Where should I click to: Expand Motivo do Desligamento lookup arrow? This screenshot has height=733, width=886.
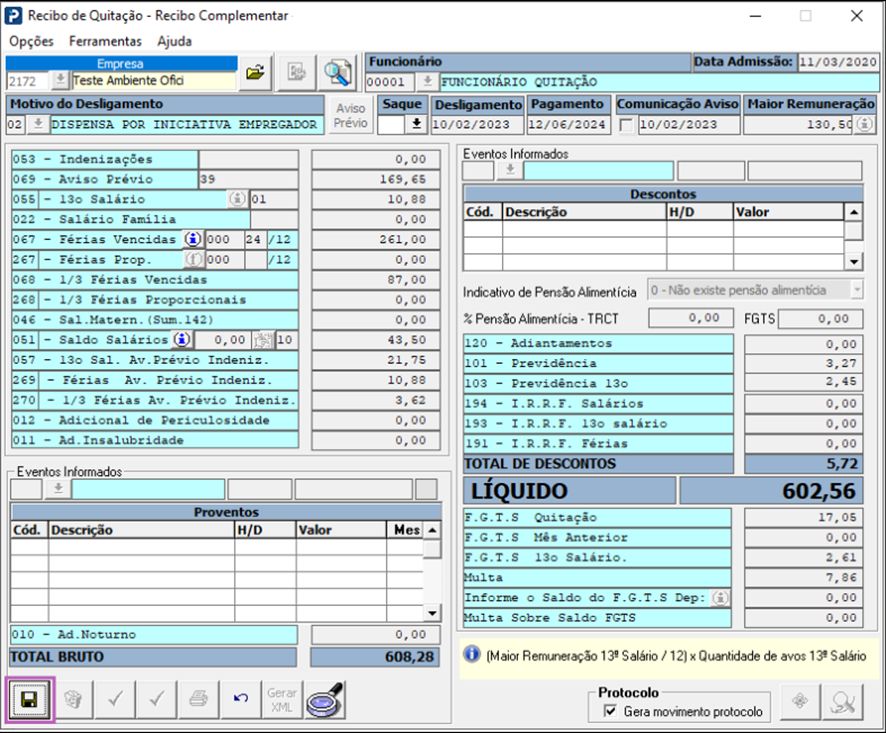(x=38, y=125)
